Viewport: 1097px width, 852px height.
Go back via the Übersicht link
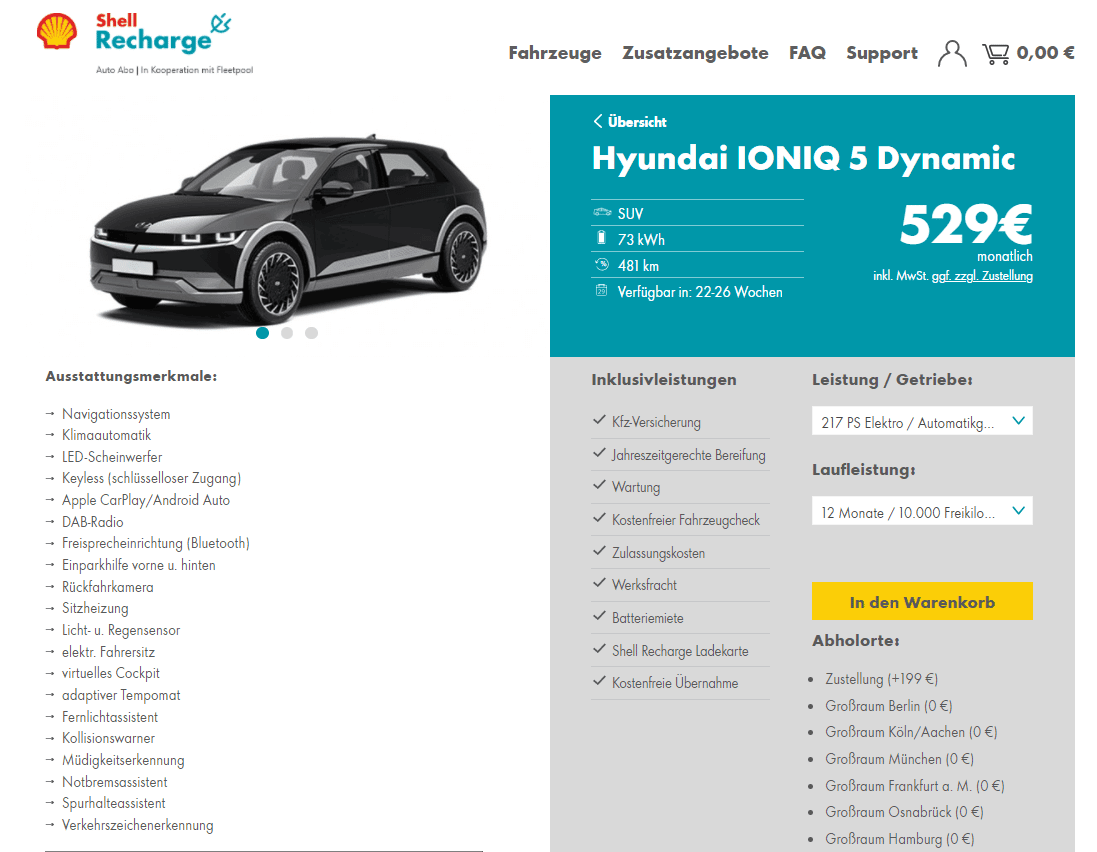coord(637,122)
